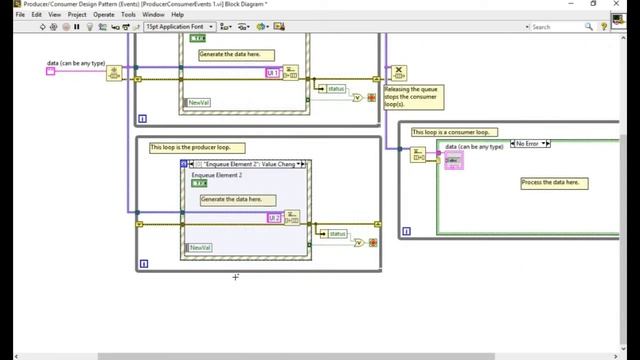Click 'This loop is the producer loop.' label
This screenshot has width=640, height=360.
197,148
